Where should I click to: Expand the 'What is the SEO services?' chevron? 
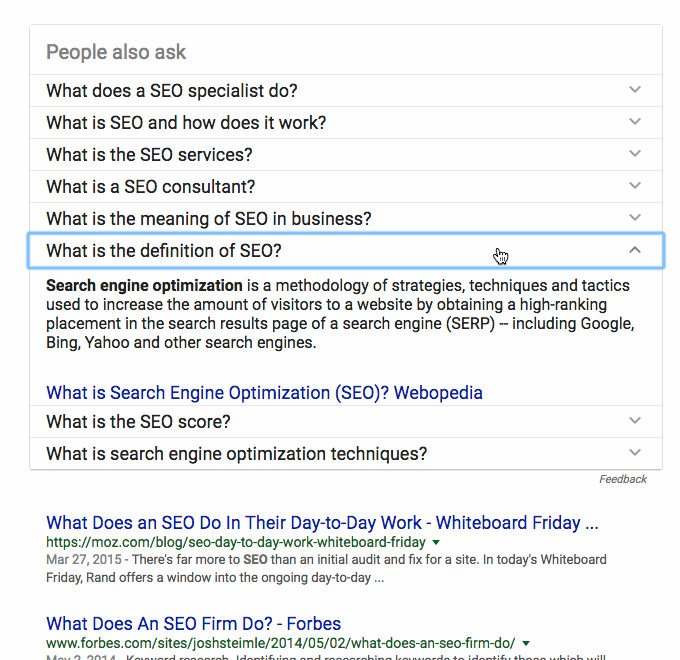point(634,154)
